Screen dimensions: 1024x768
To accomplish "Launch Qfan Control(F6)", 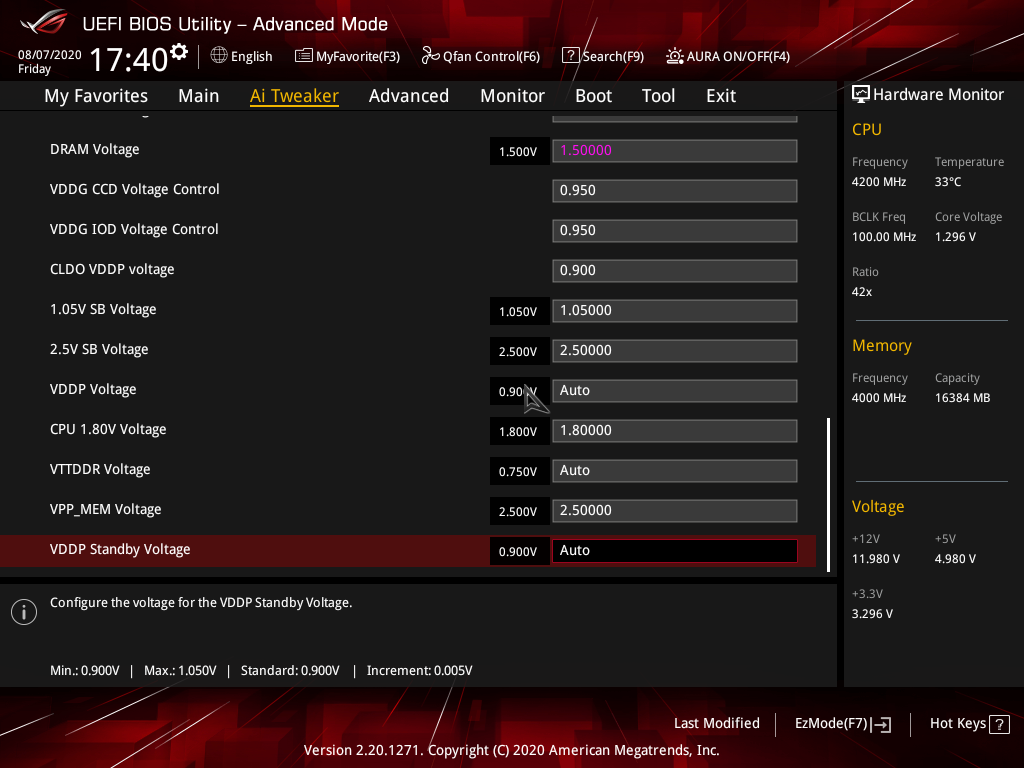I will [x=481, y=56].
